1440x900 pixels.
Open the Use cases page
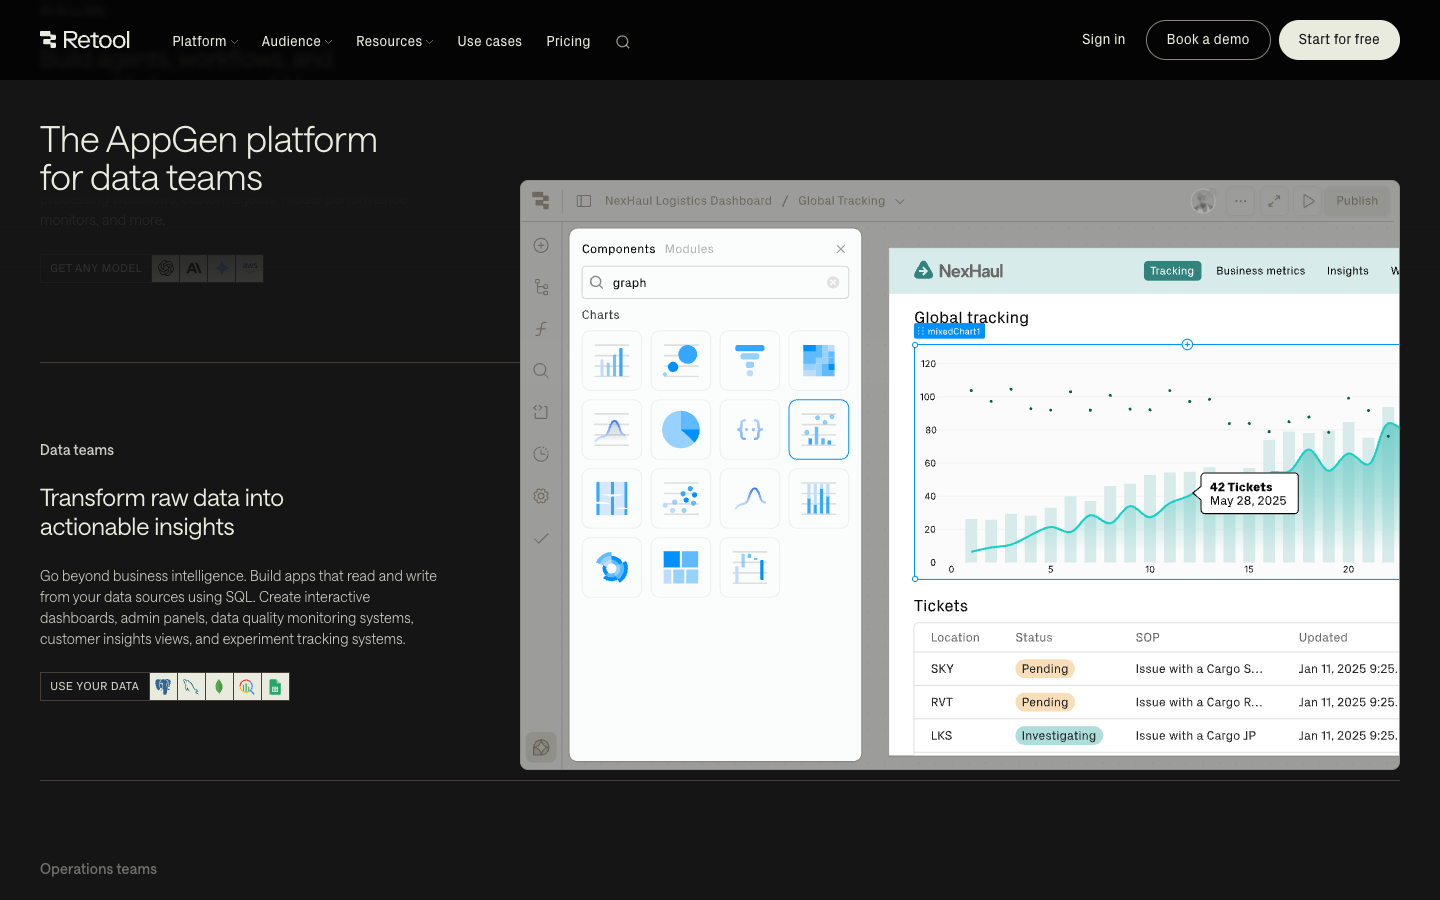coord(489,41)
